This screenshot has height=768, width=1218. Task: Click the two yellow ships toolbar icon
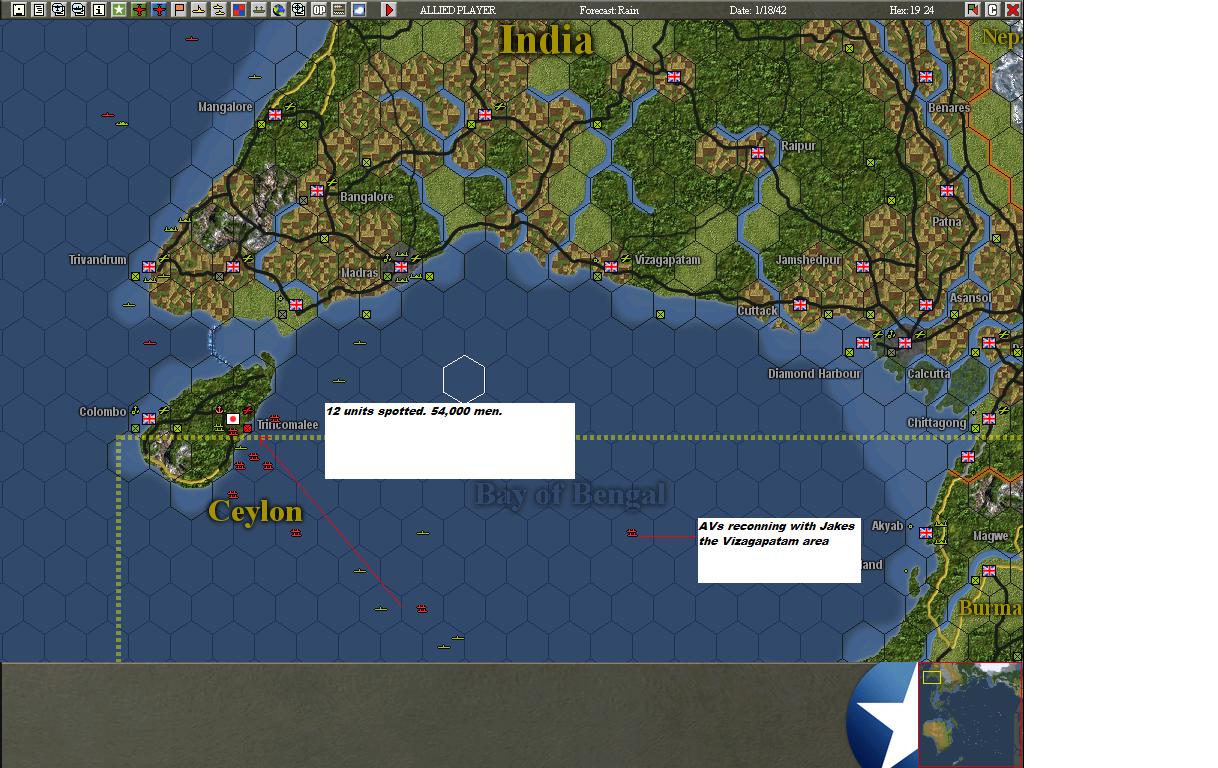point(218,10)
